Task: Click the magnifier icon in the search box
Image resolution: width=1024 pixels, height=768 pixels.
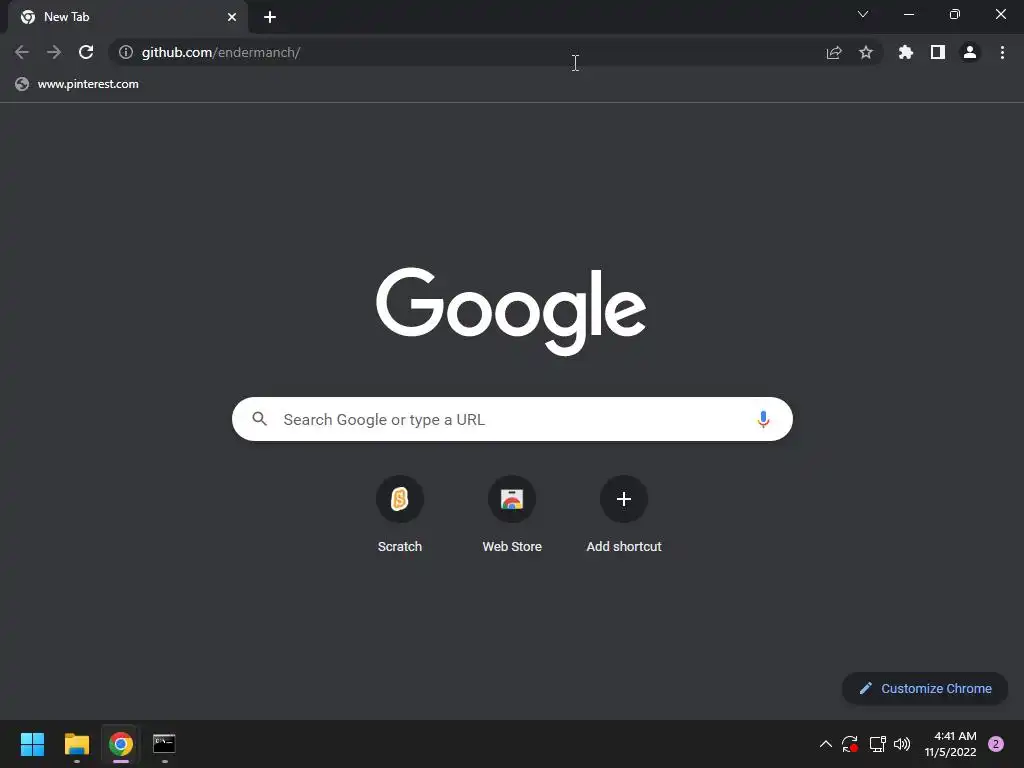Action: click(x=260, y=419)
